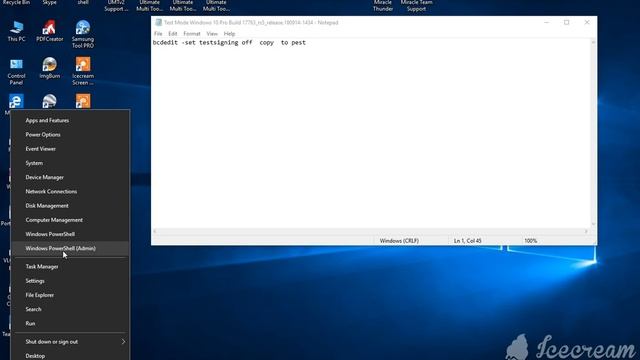Choose Search in the Win+X menu
The image size is (640, 360).
pyautogui.click(x=70, y=309)
